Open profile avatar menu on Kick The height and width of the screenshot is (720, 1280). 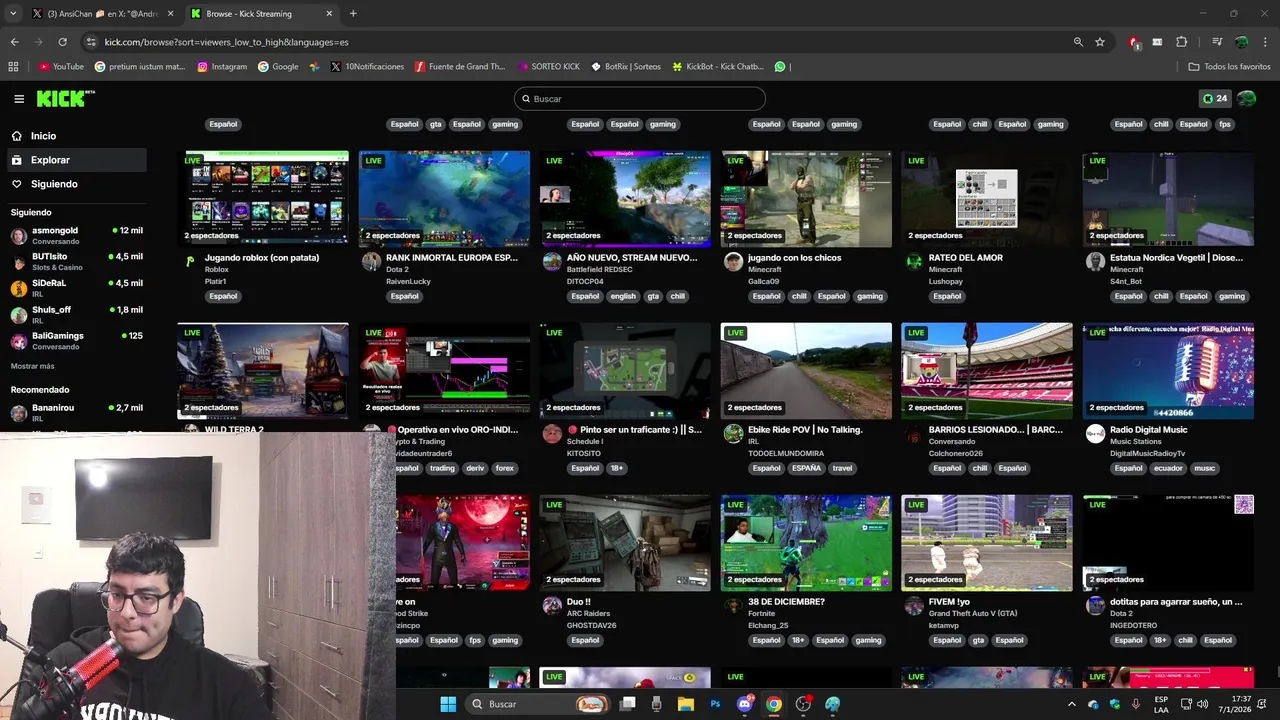1247,99
